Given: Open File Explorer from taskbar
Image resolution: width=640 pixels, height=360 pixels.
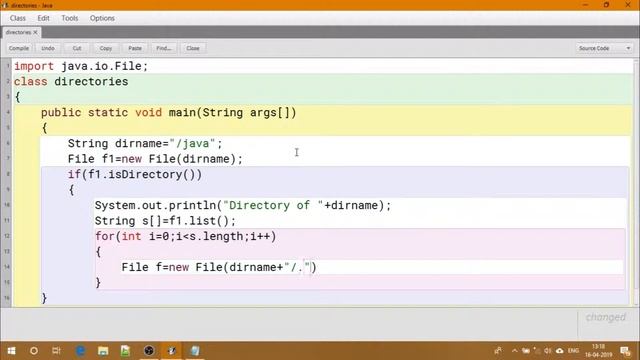Looking at the screenshot, I should (103, 351).
